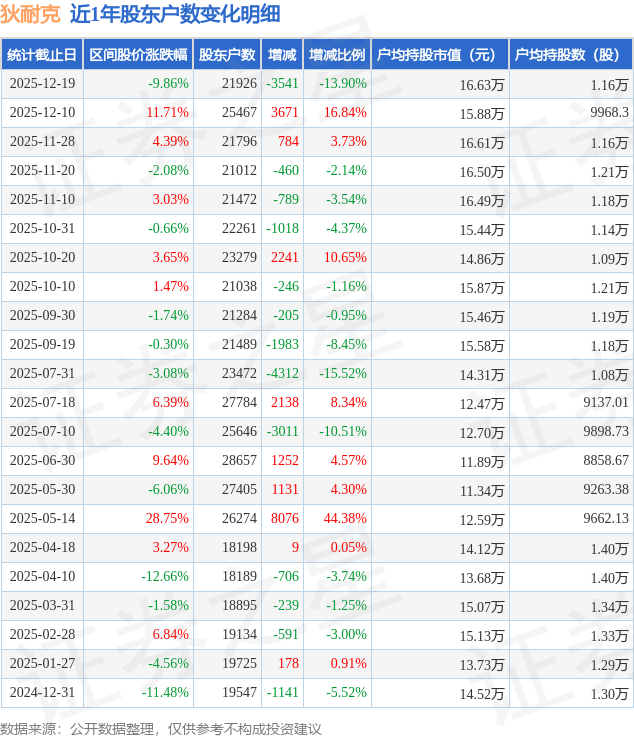This screenshot has width=634, height=738.
Task: Select the 2025-07-31 date row
Action: [41, 374]
